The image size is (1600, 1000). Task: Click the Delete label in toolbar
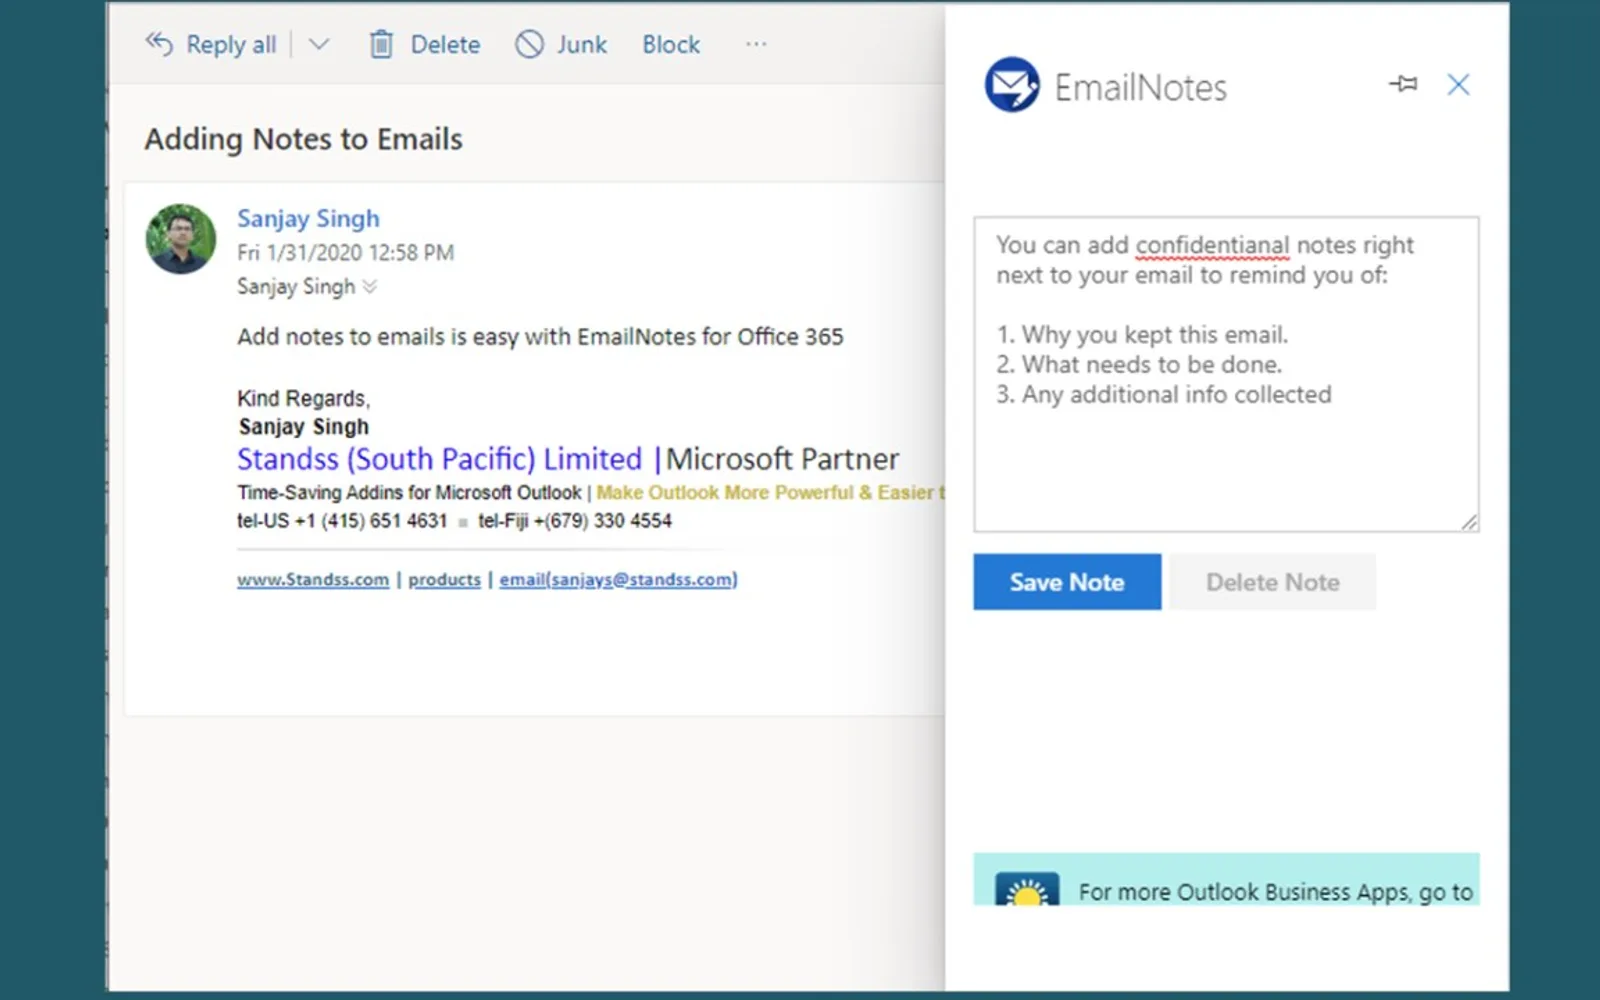click(445, 44)
